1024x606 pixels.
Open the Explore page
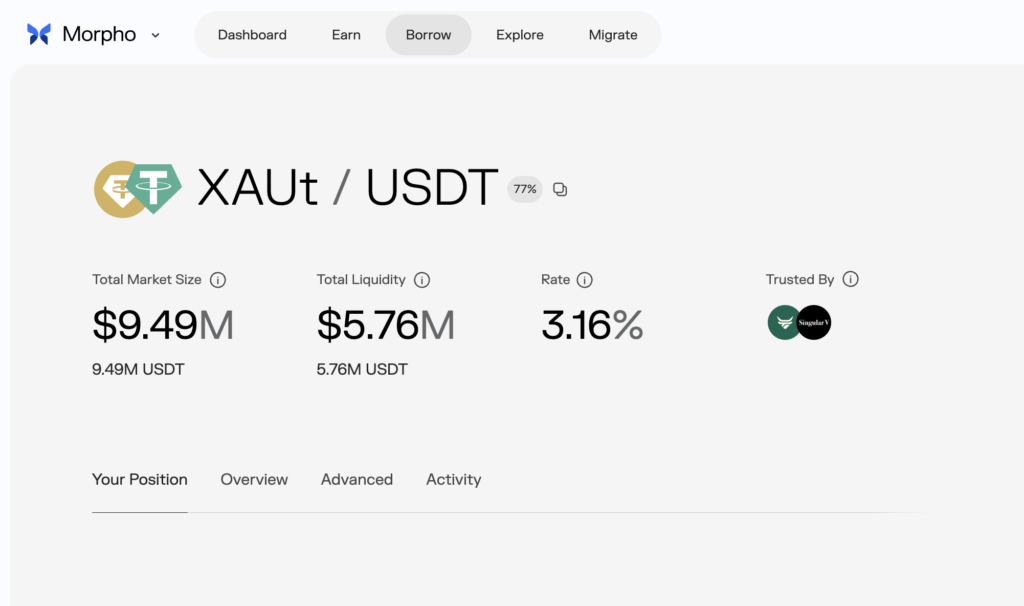[x=520, y=35]
